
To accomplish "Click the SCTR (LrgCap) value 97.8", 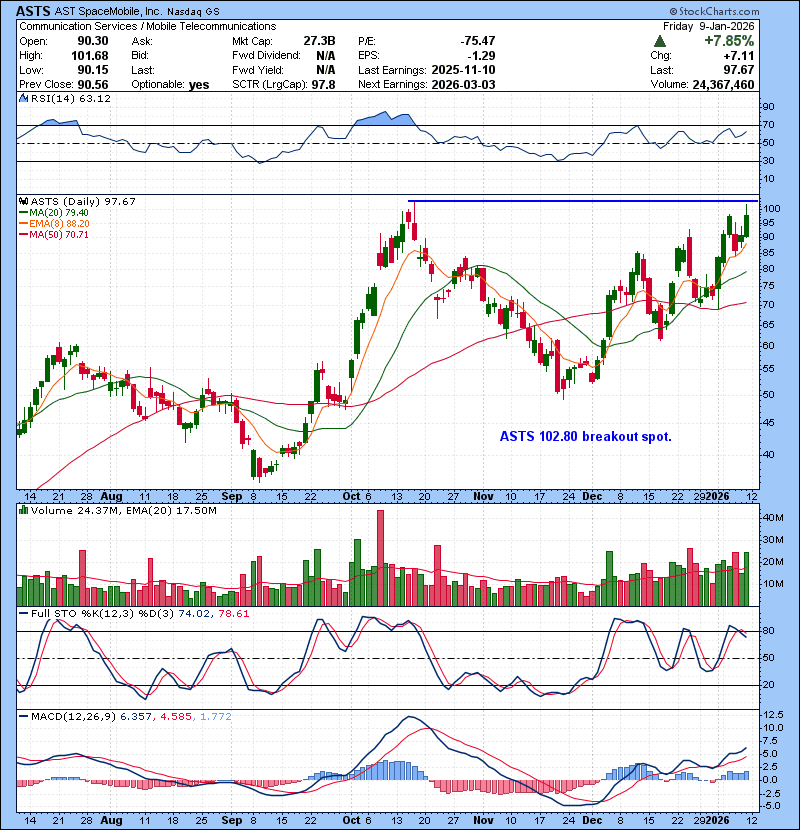I will pyautogui.click(x=323, y=85).
